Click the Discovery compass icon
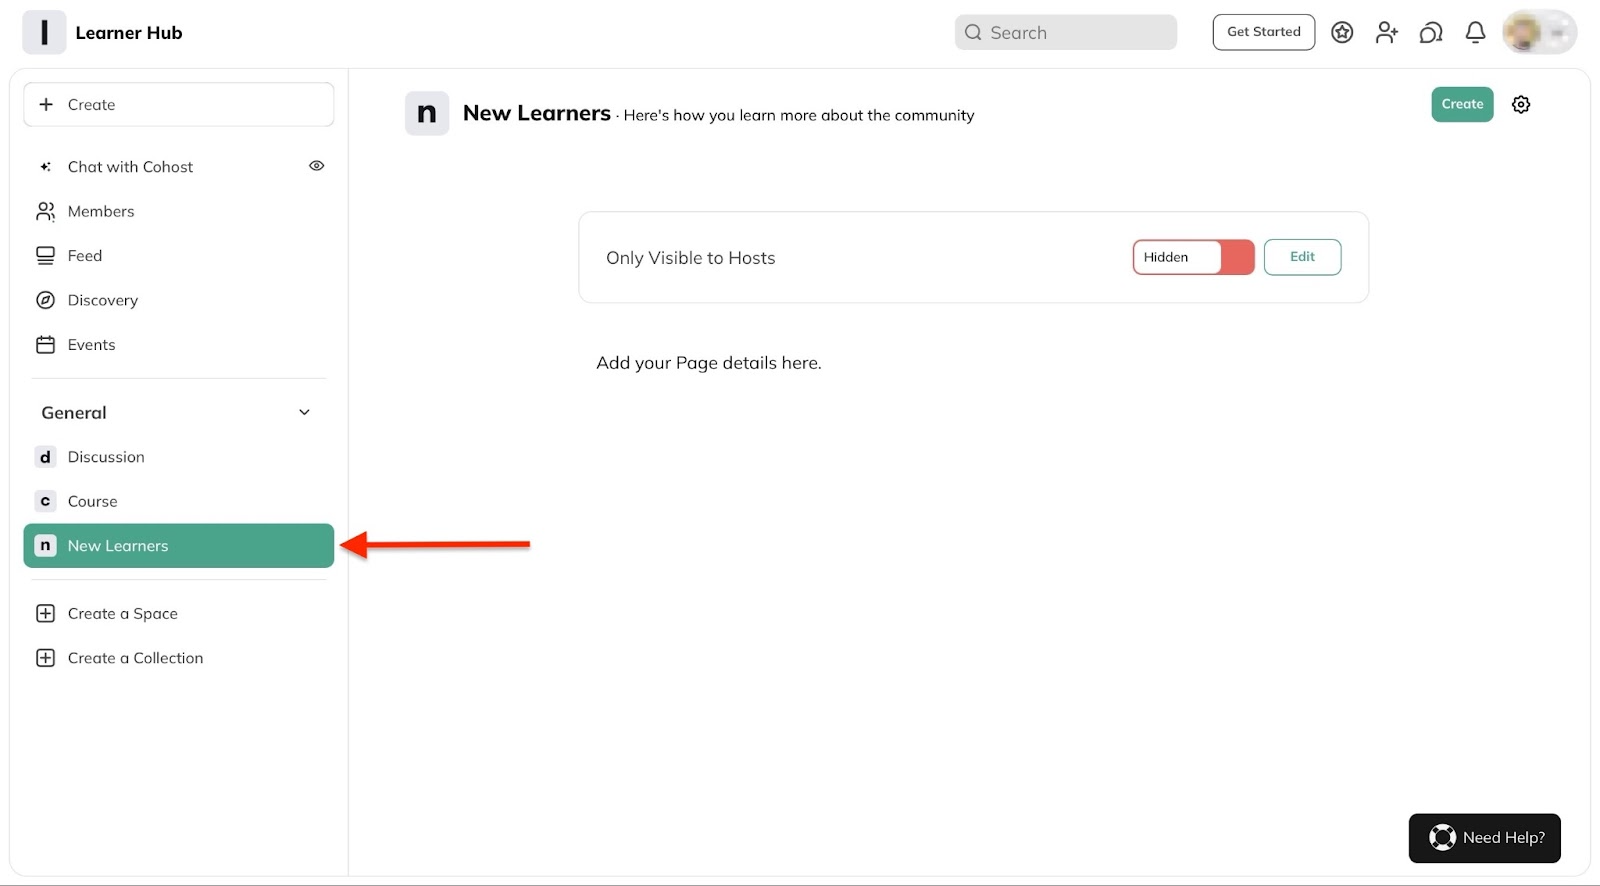The image size is (1600, 886). pyautogui.click(x=45, y=300)
